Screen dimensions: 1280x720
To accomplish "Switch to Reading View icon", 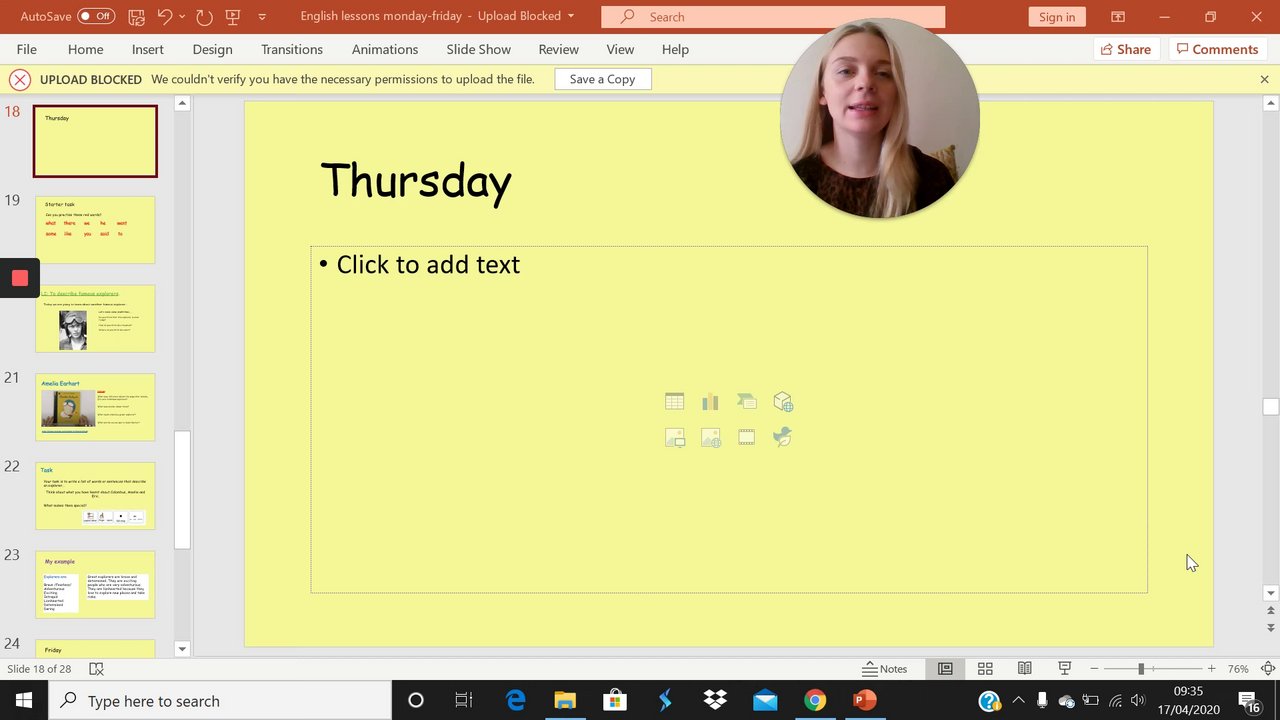I will click(1025, 669).
